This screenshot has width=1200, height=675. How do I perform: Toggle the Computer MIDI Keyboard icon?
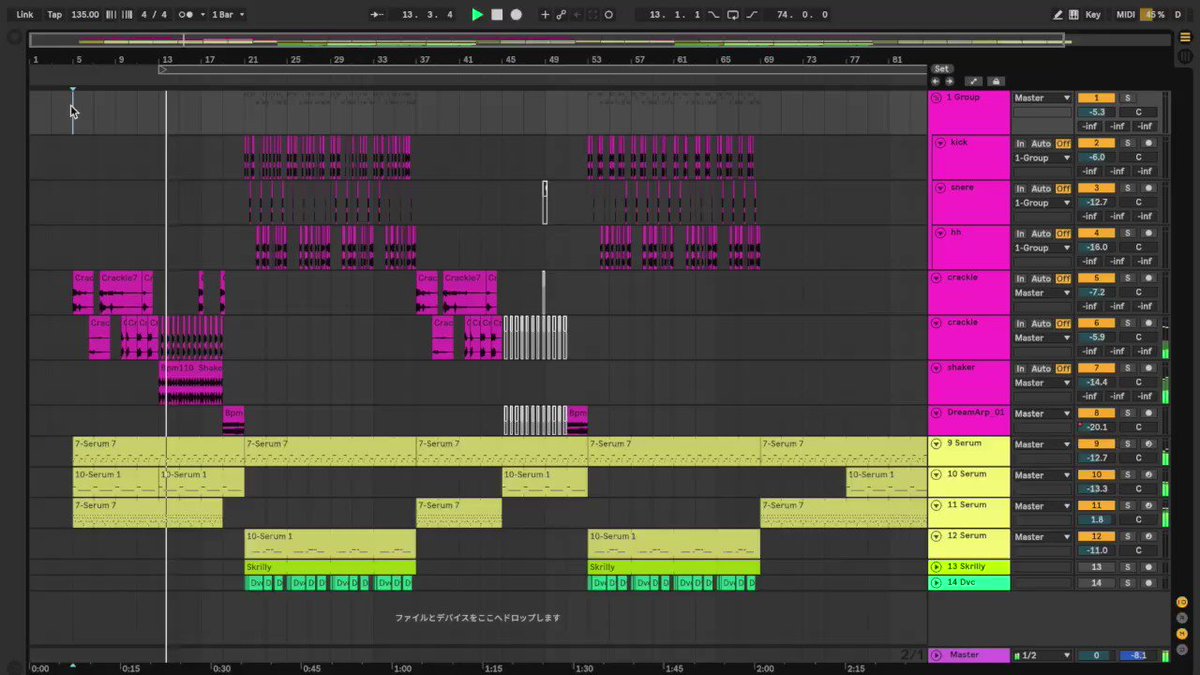pos(1075,15)
